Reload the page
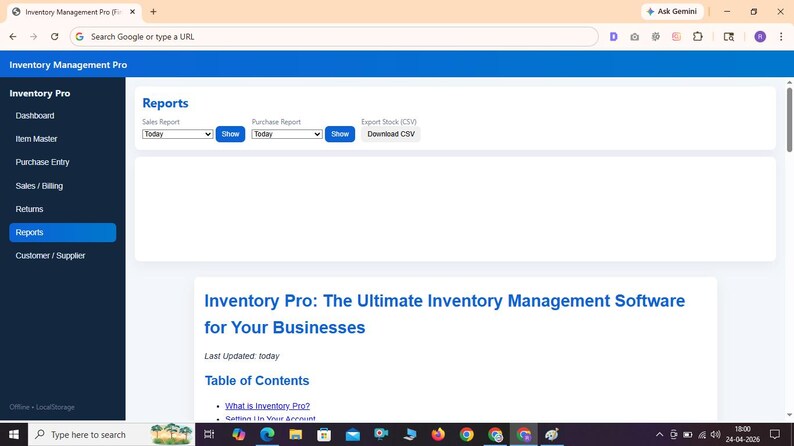Image resolution: width=794 pixels, height=446 pixels. 55,36
